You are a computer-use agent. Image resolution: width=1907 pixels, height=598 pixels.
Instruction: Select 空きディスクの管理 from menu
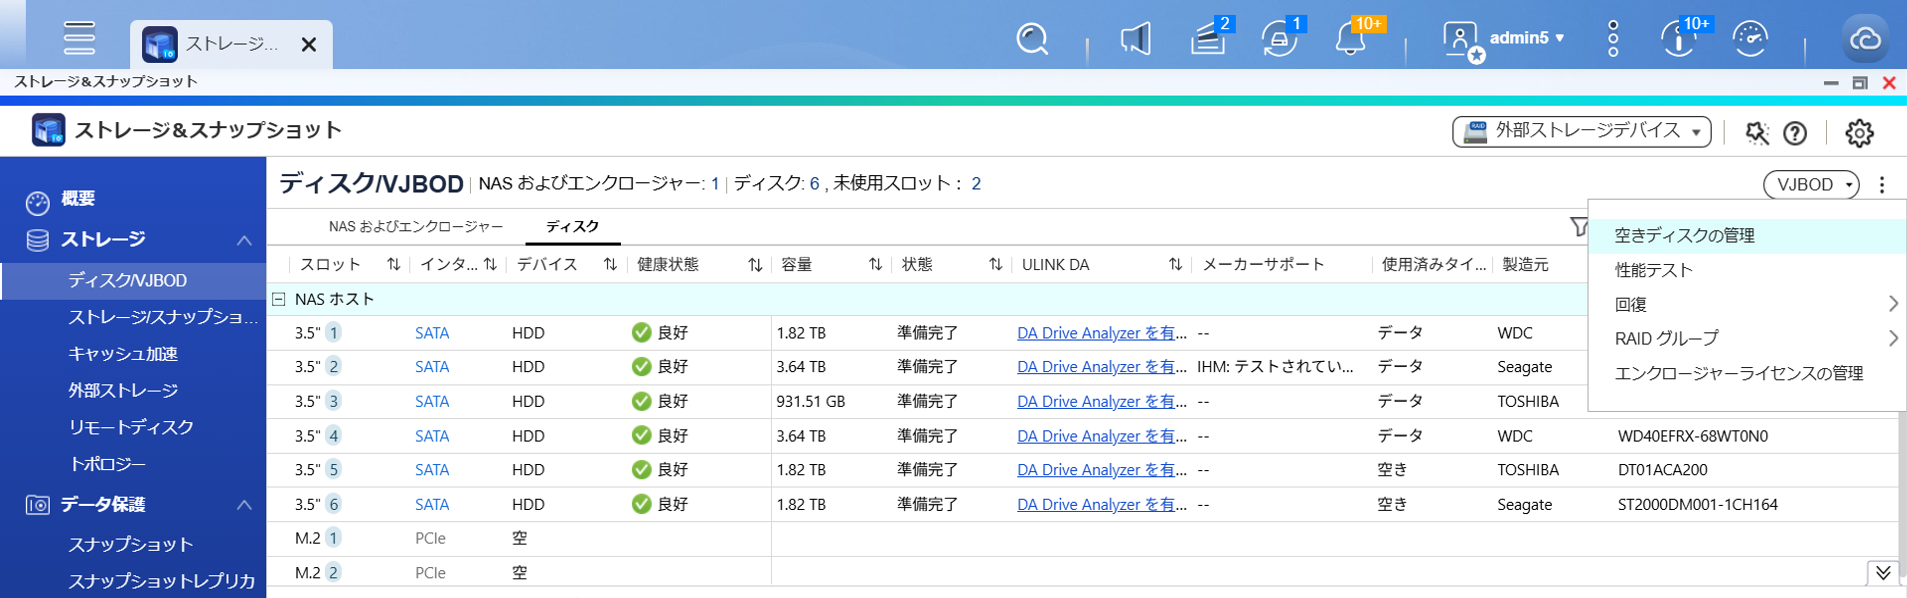(1684, 236)
